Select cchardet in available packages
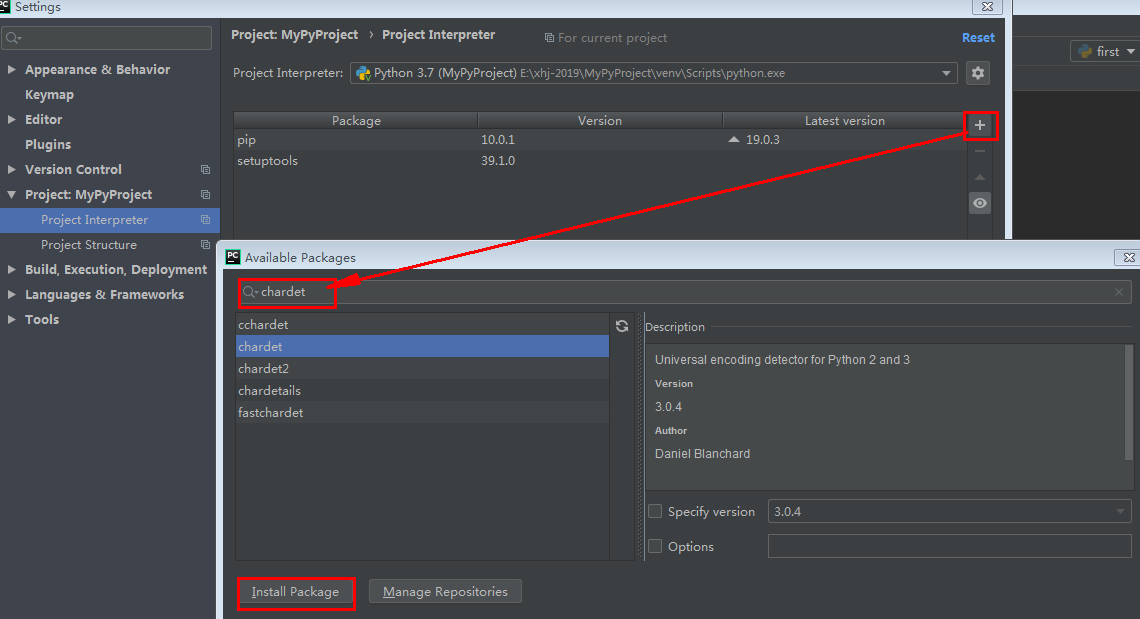Viewport: 1140px width, 619px height. 422,324
